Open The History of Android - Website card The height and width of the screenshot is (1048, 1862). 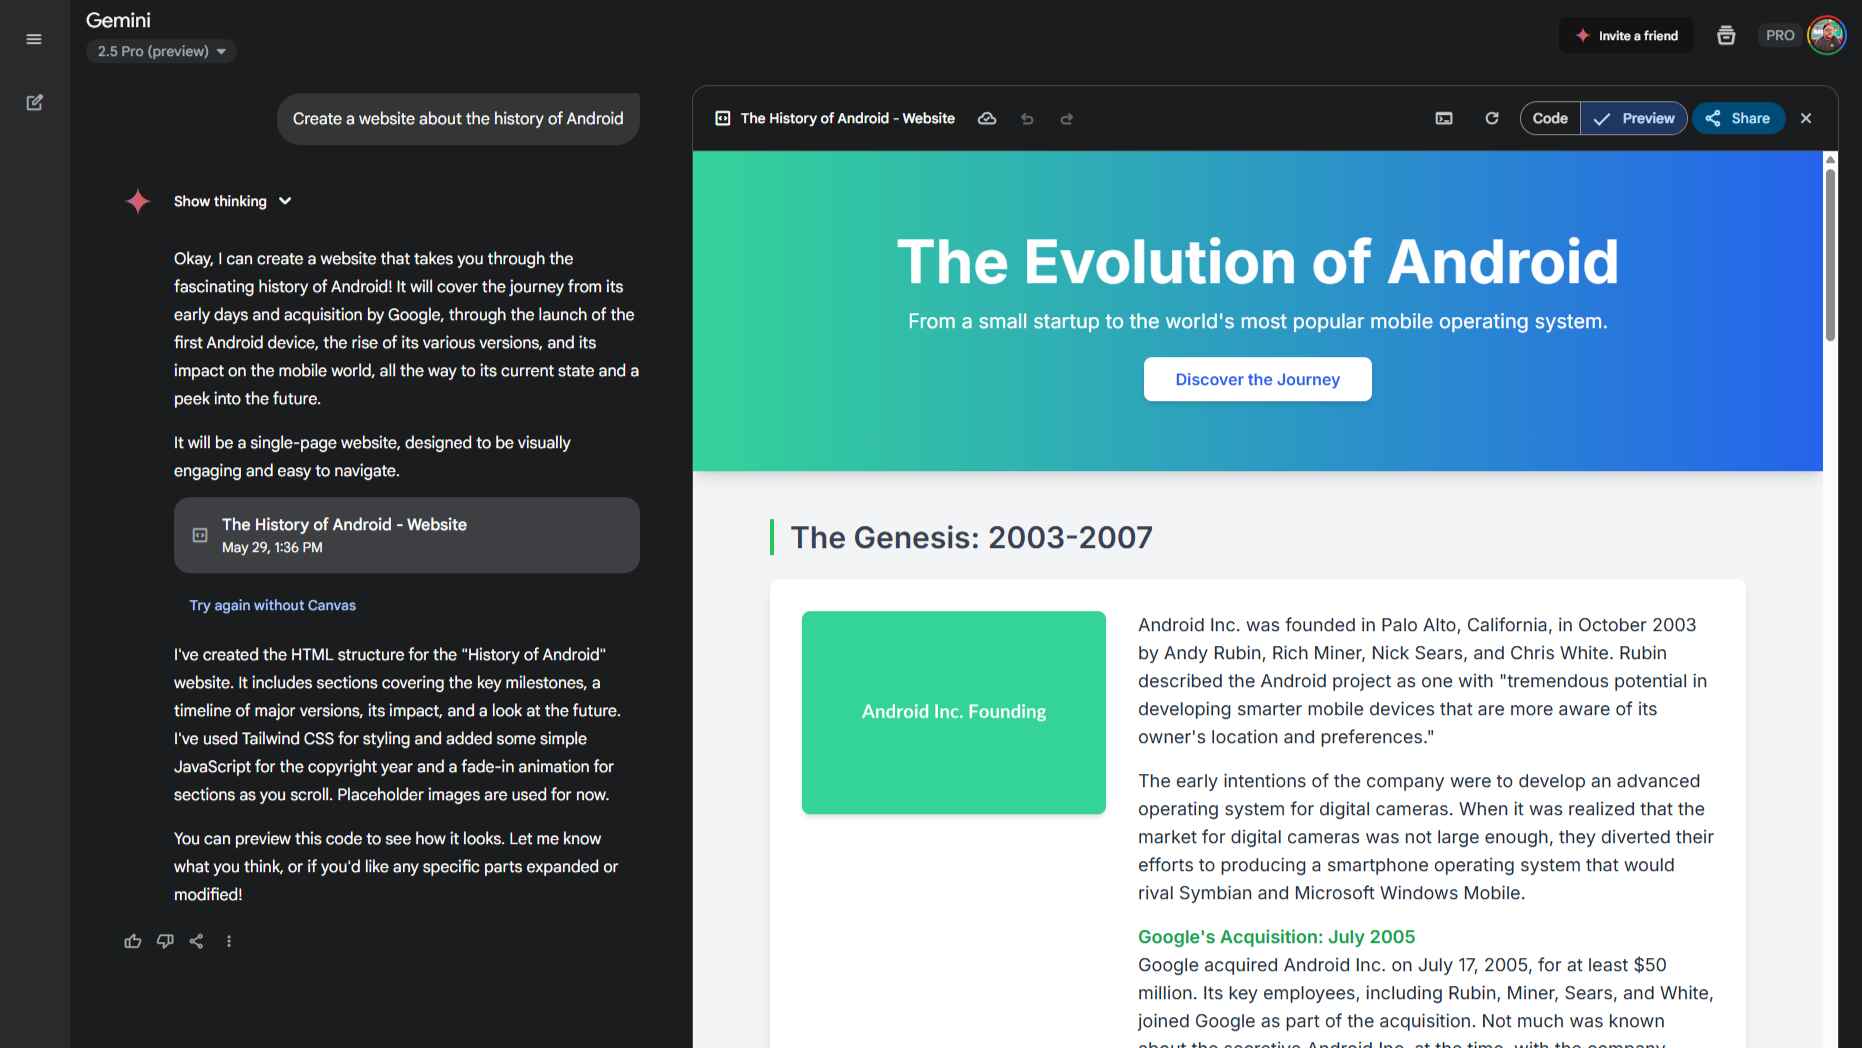click(407, 535)
